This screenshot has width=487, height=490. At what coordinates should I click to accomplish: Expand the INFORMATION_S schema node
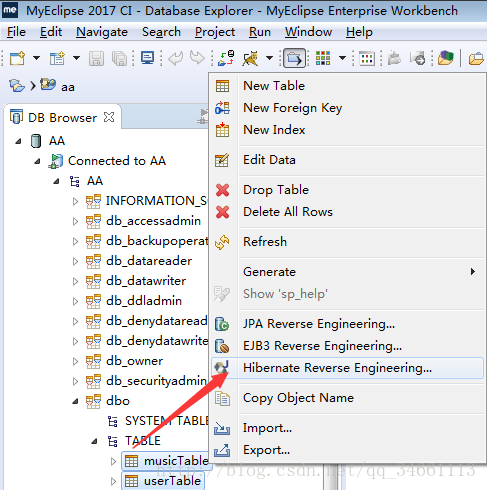(75, 201)
